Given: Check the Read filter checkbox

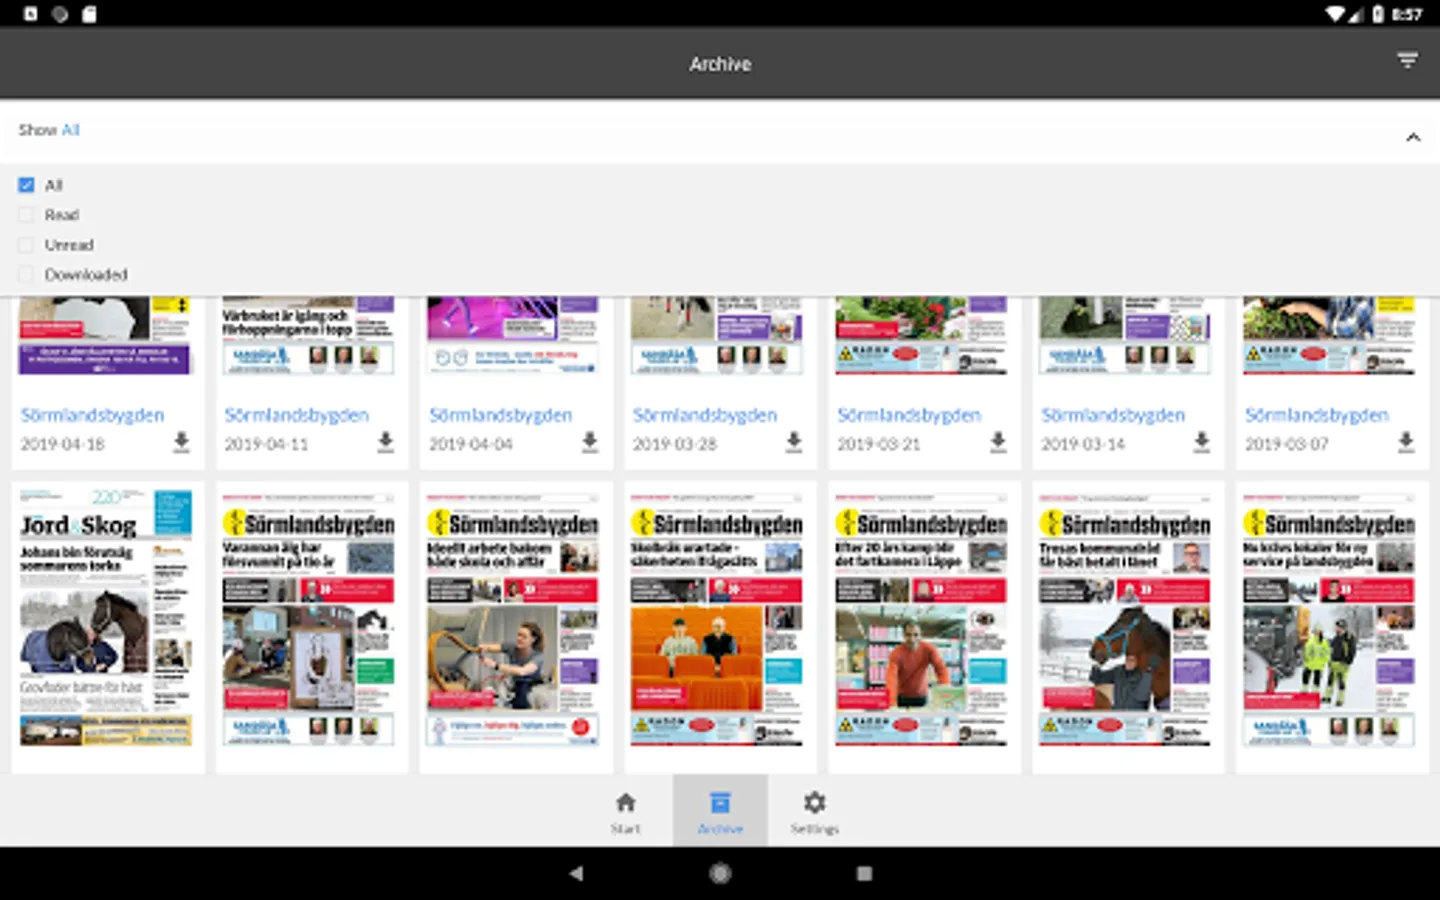Looking at the screenshot, I should (x=26, y=215).
